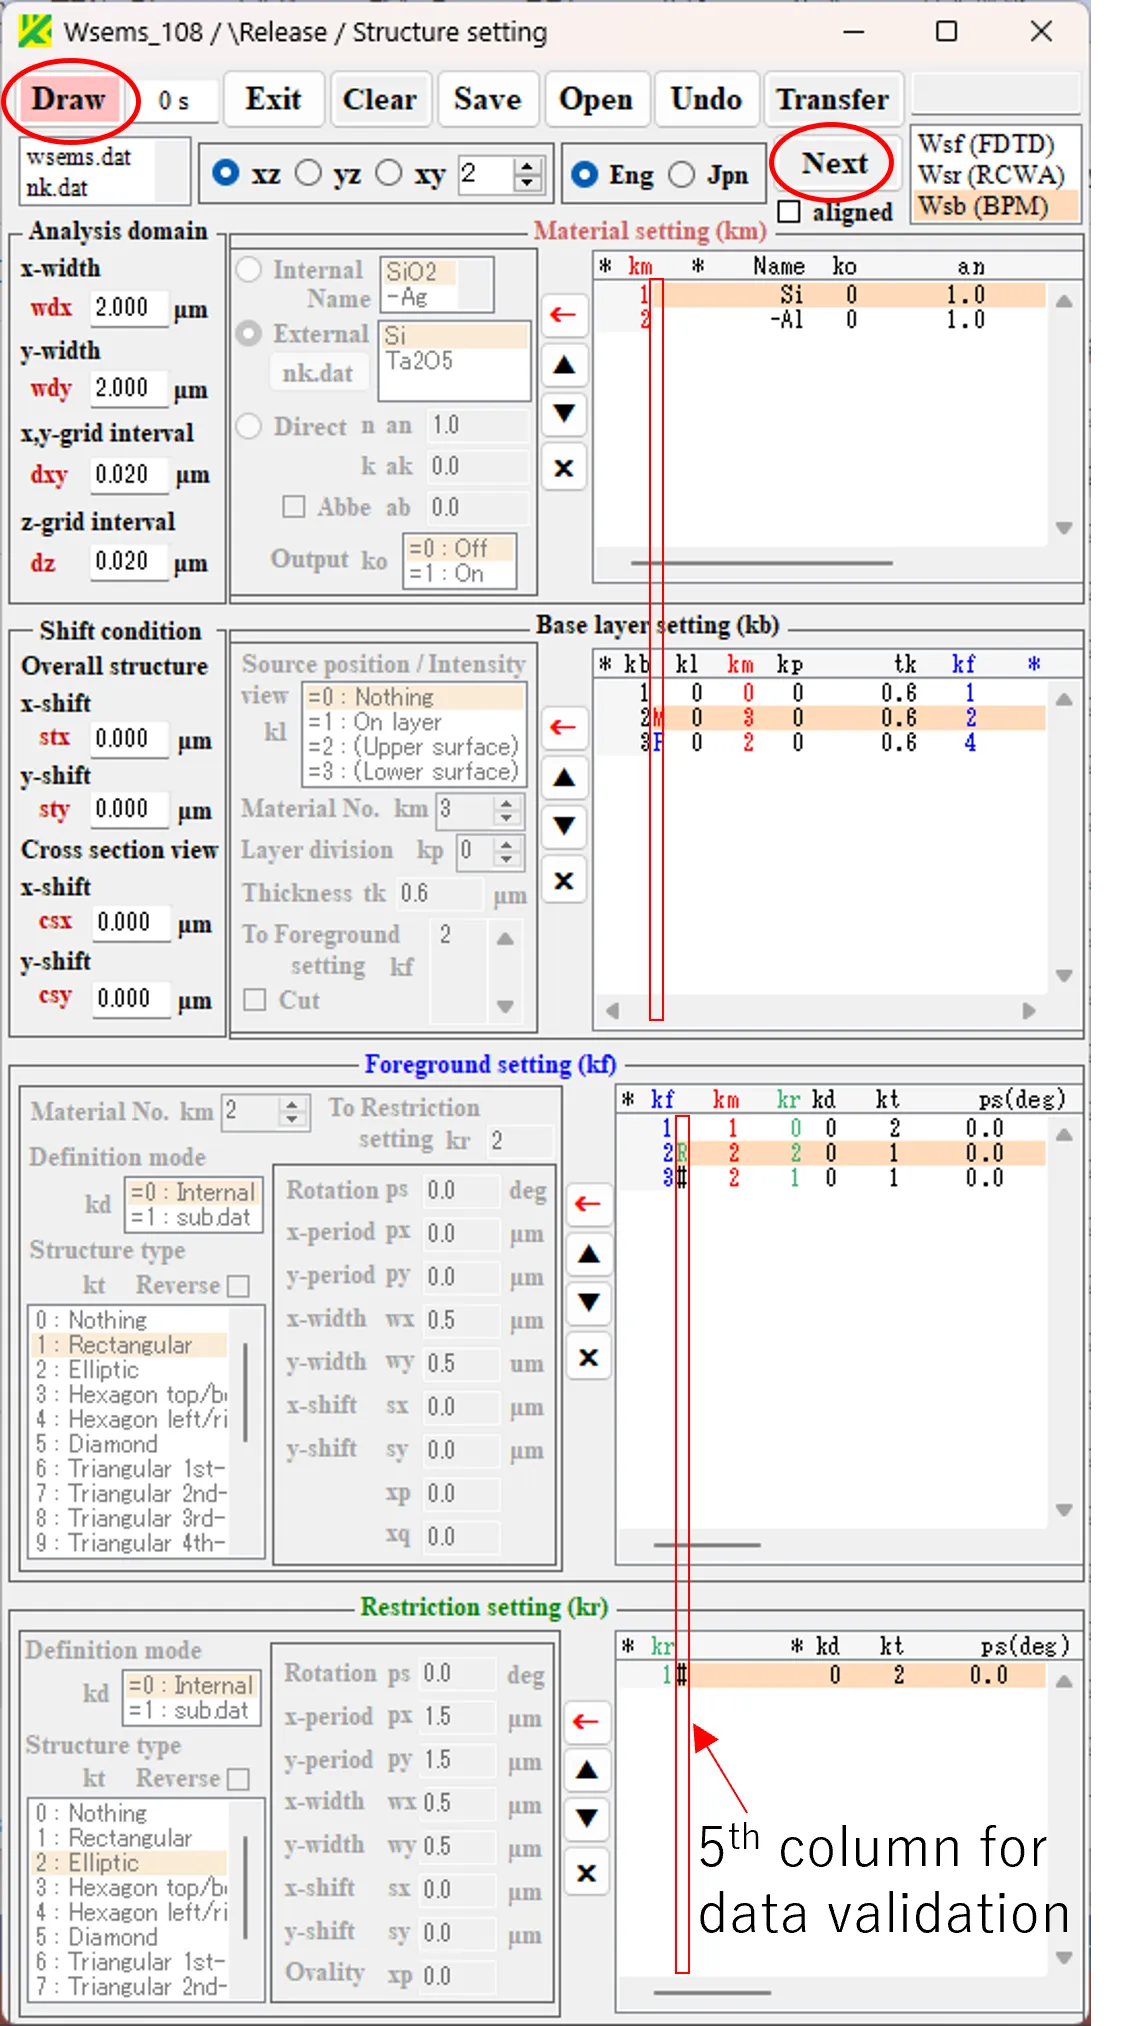Click the Transfer menu button
This screenshot has height=2026, width=1123.
click(832, 99)
